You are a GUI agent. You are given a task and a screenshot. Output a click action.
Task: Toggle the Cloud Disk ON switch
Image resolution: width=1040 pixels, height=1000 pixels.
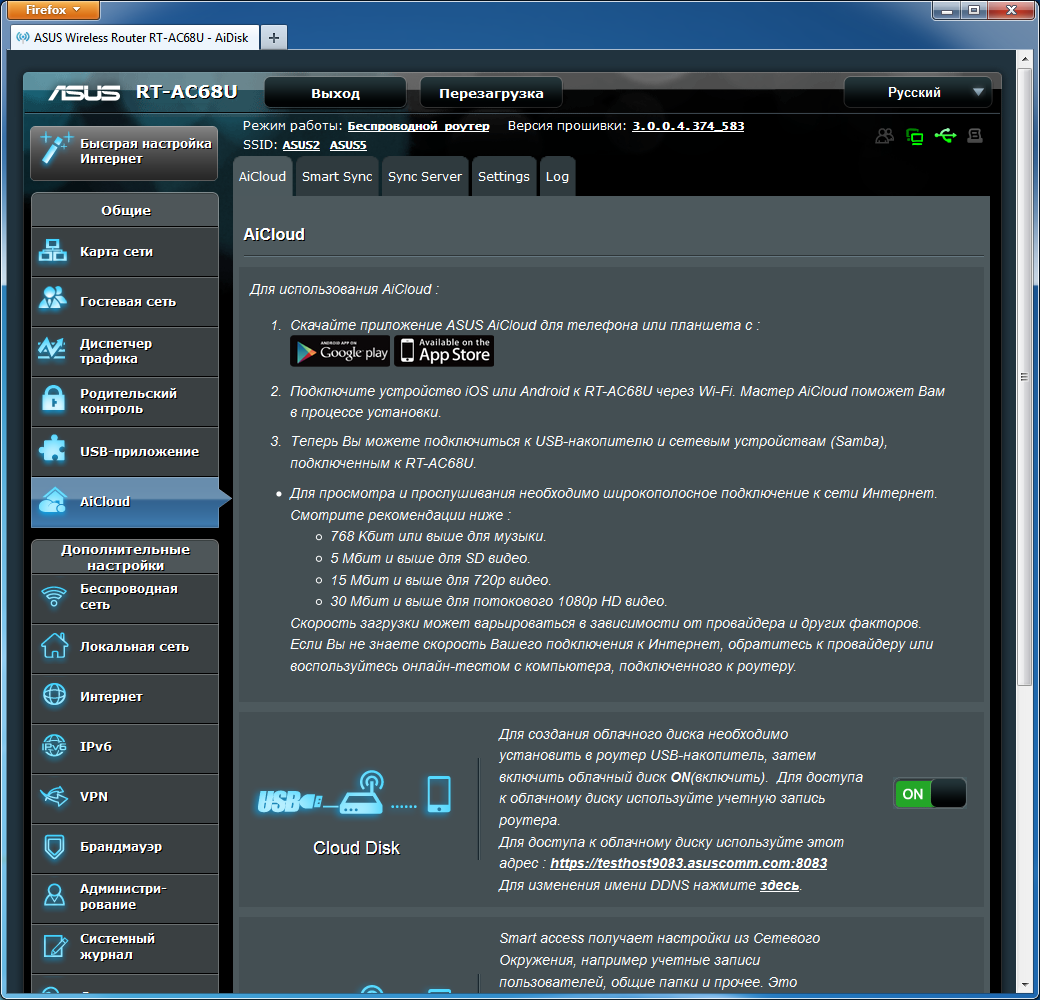929,794
